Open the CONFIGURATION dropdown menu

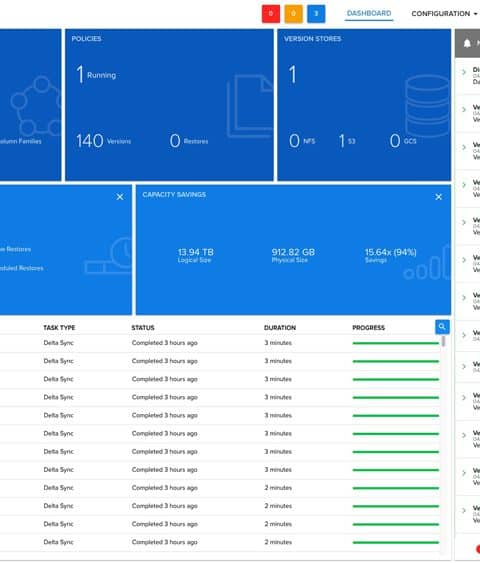point(444,14)
